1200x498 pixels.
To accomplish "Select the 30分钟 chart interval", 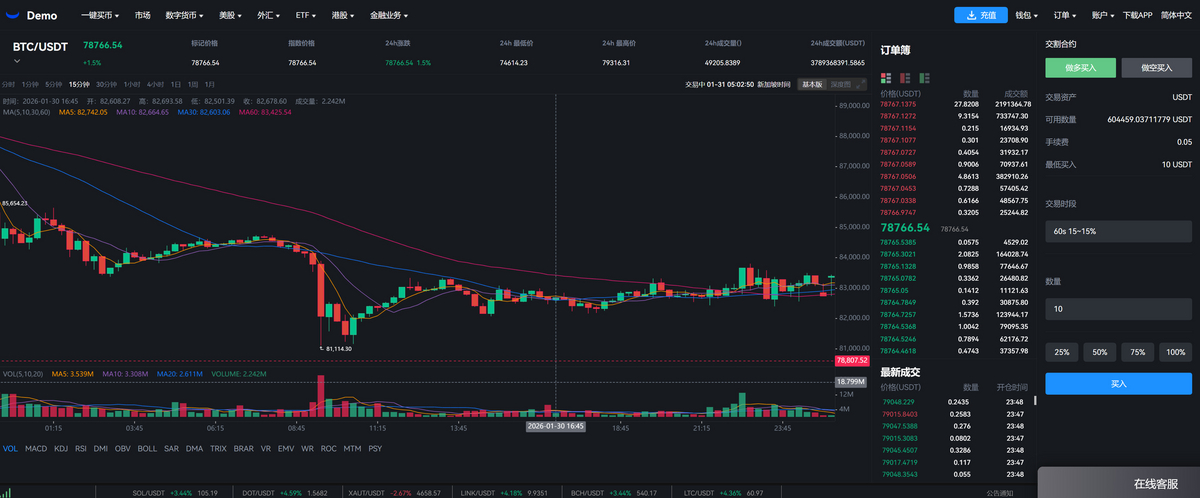I will click(106, 84).
